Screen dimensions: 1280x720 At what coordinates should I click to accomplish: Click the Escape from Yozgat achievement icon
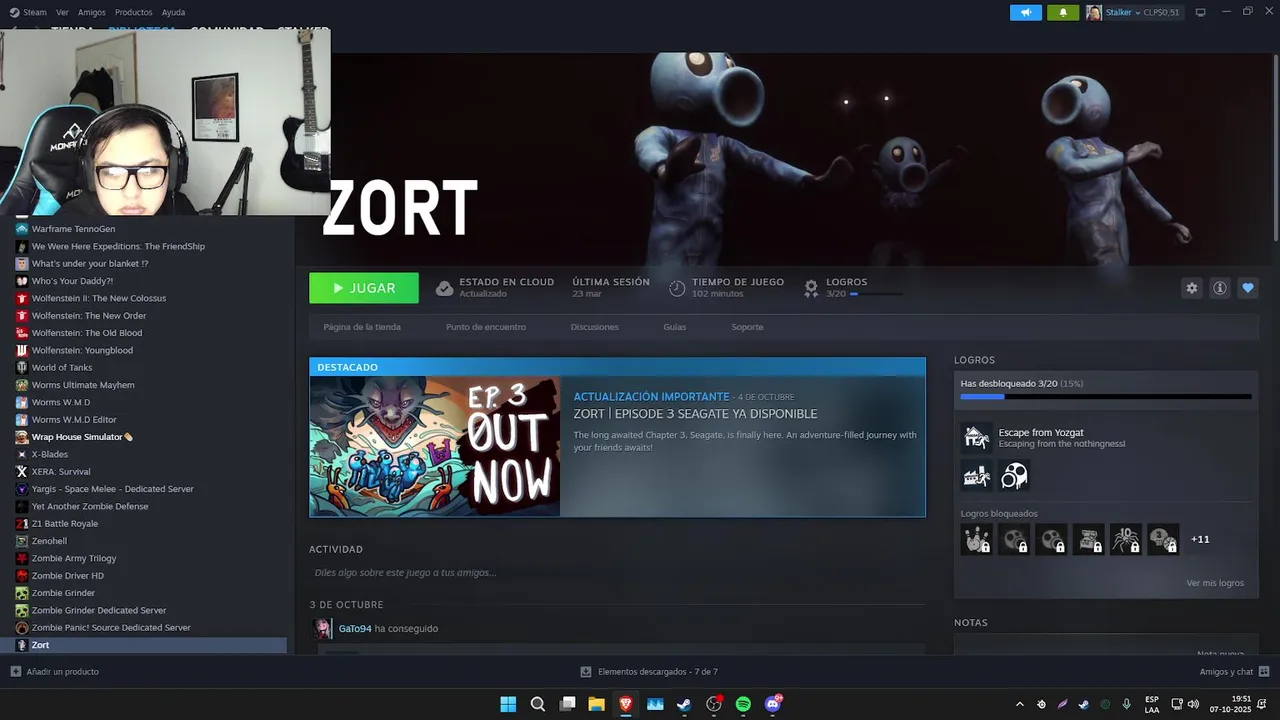[976, 437]
